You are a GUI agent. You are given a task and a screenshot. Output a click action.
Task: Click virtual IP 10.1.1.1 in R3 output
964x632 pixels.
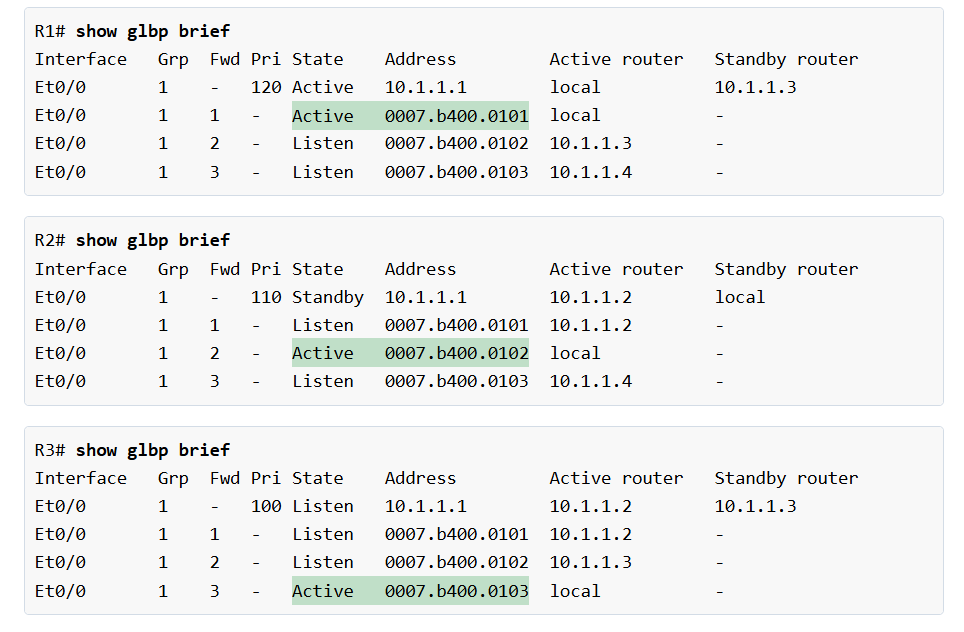pos(425,506)
